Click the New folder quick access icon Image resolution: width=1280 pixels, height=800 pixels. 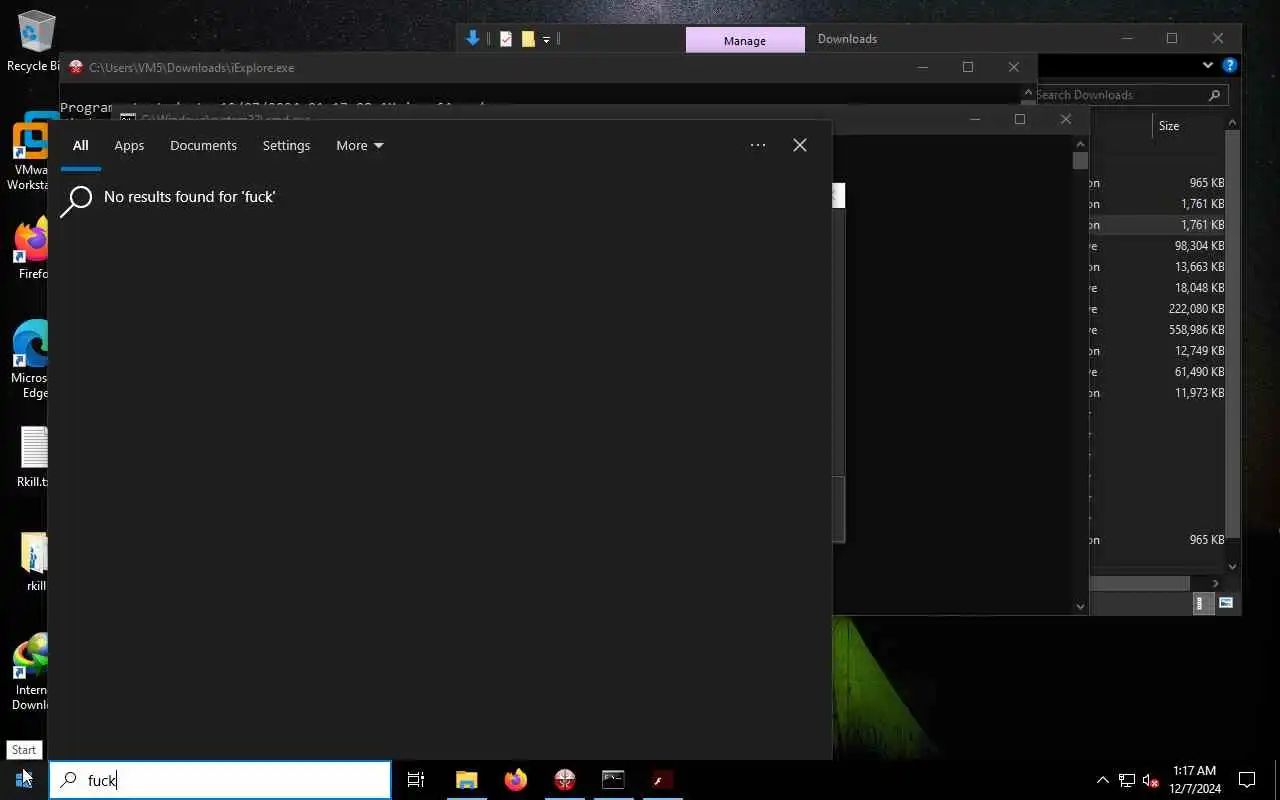pos(528,39)
